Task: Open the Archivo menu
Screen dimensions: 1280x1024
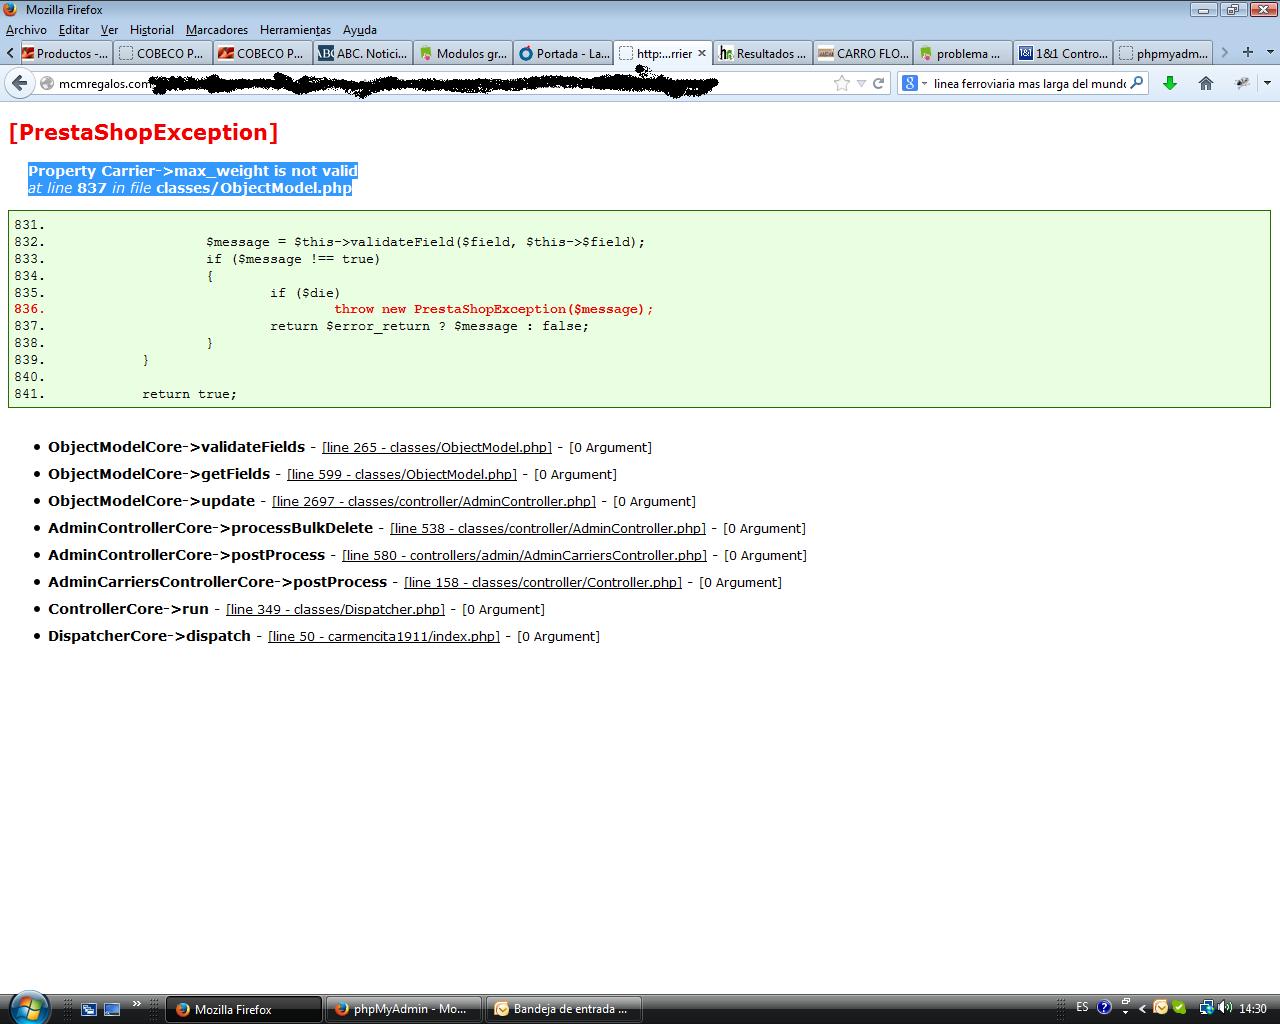Action: coord(26,30)
